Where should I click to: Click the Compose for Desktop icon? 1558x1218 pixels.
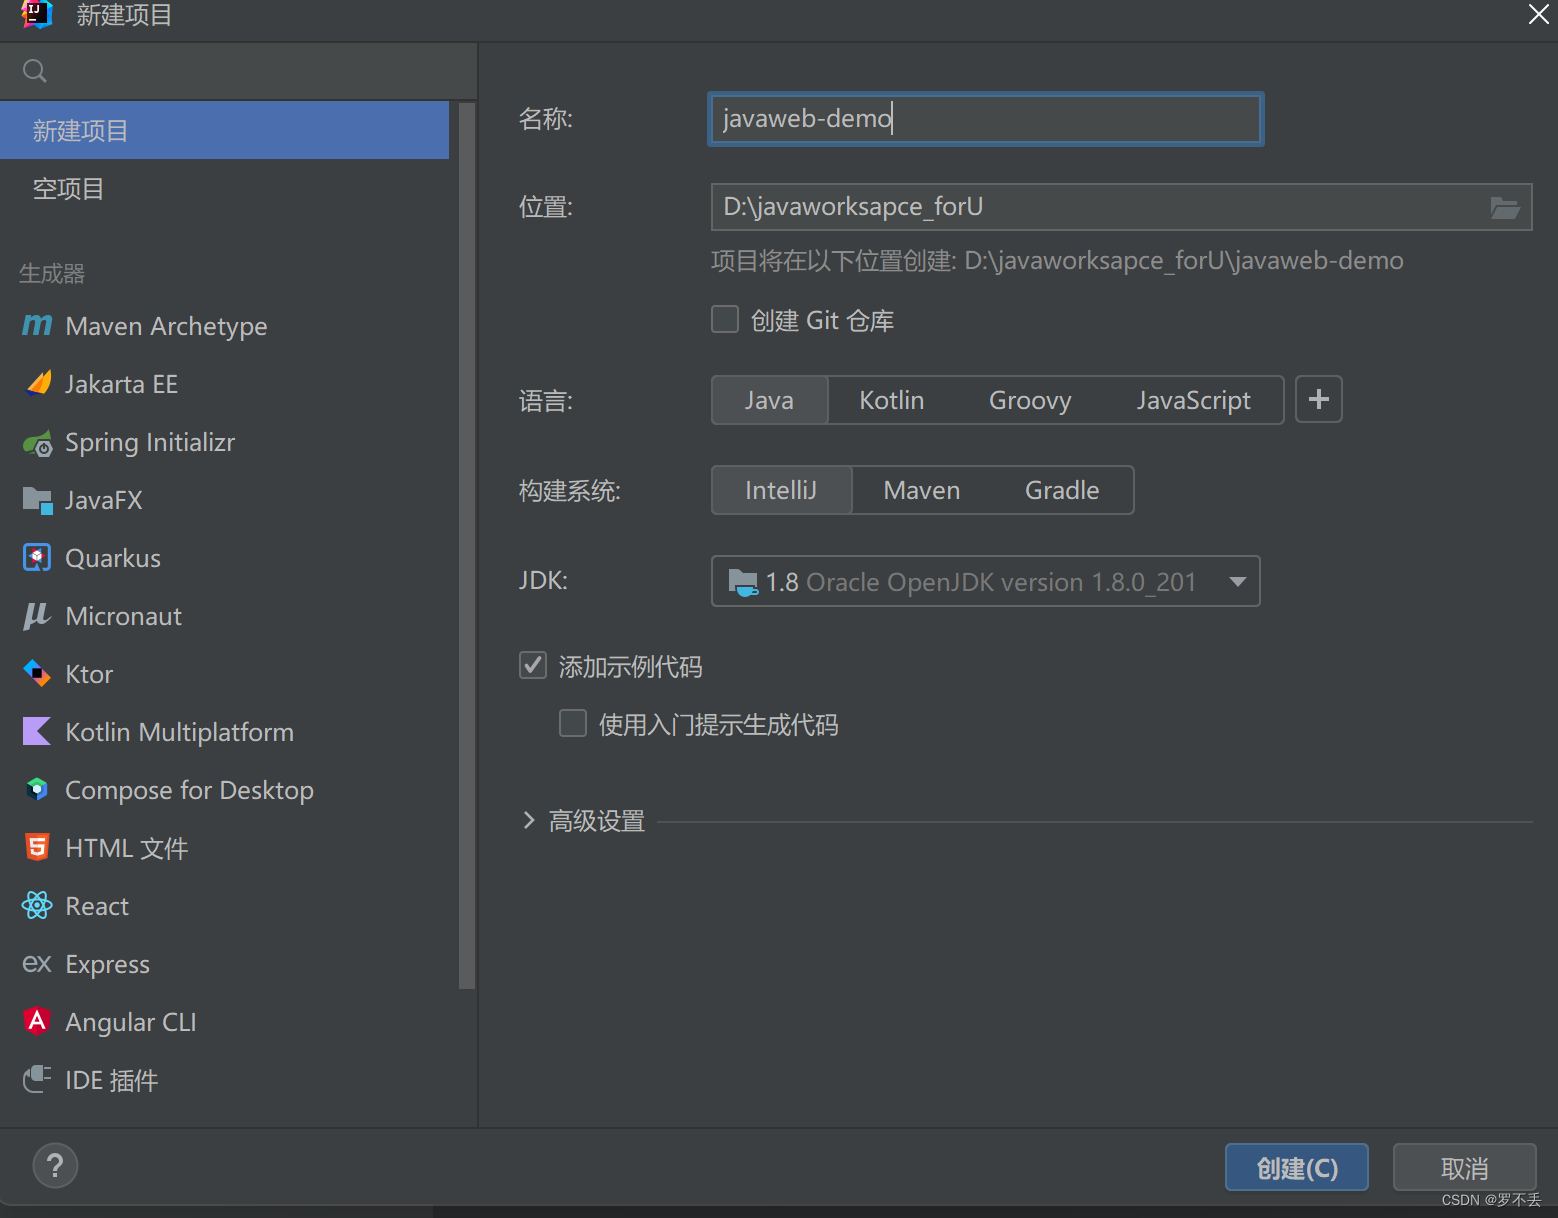pyautogui.click(x=37, y=789)
